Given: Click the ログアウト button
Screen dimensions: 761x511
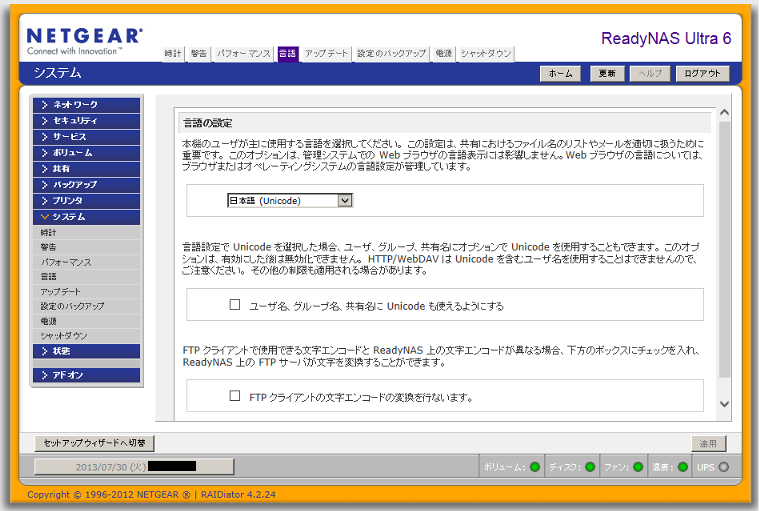Looking at the screenshot, I should coord(702,74).
